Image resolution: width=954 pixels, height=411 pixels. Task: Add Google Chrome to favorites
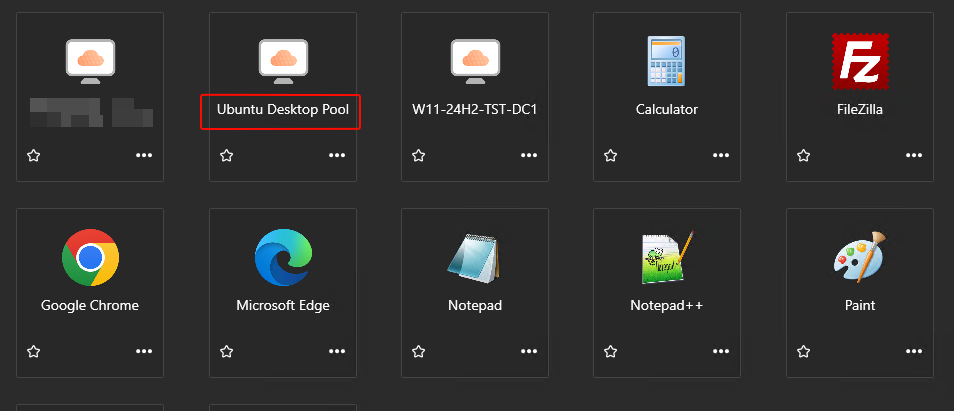[33, 351]
